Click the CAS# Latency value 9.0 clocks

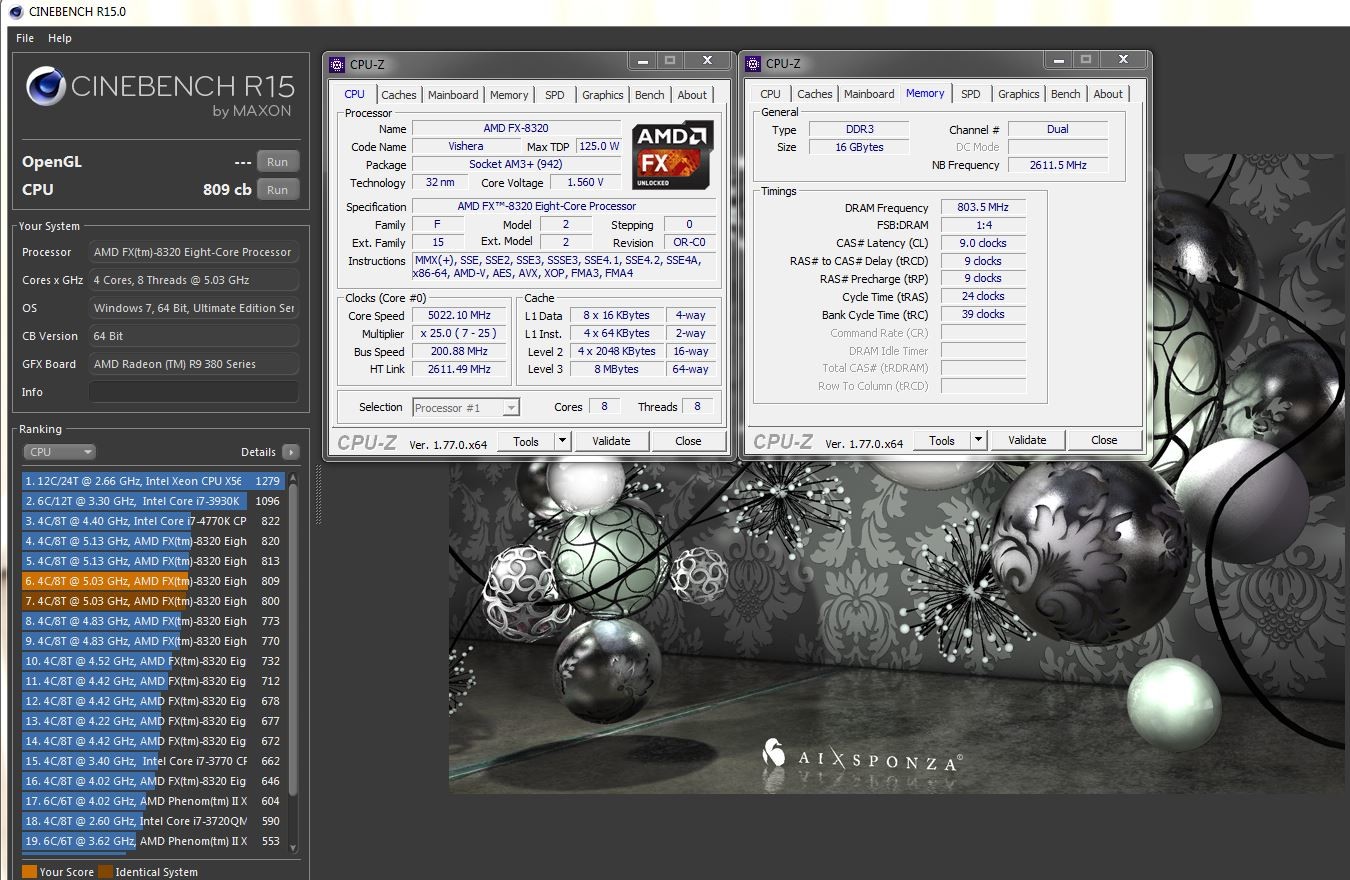click(983, 243)
